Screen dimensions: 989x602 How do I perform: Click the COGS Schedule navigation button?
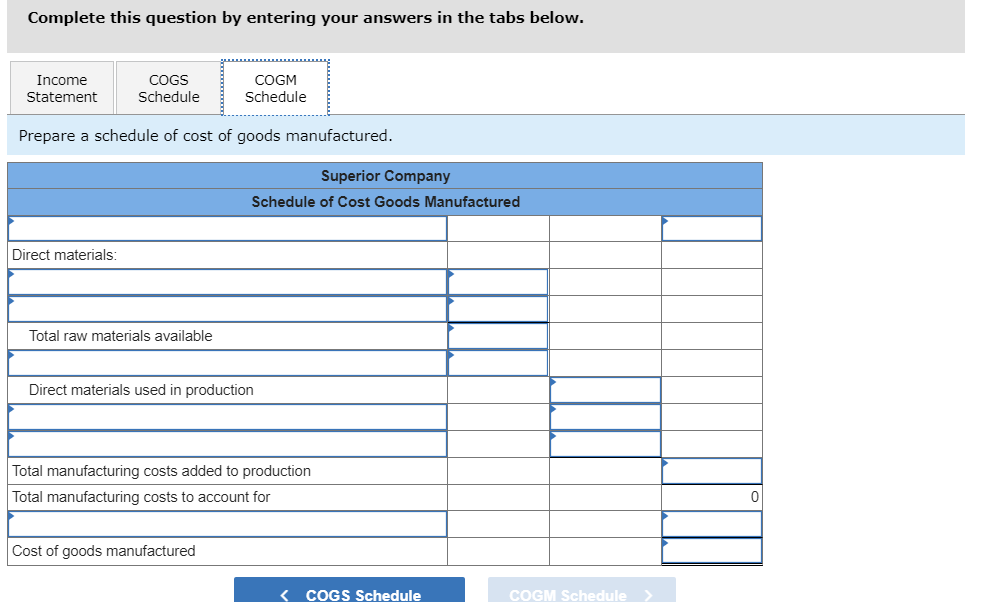(x=350, y=590)
